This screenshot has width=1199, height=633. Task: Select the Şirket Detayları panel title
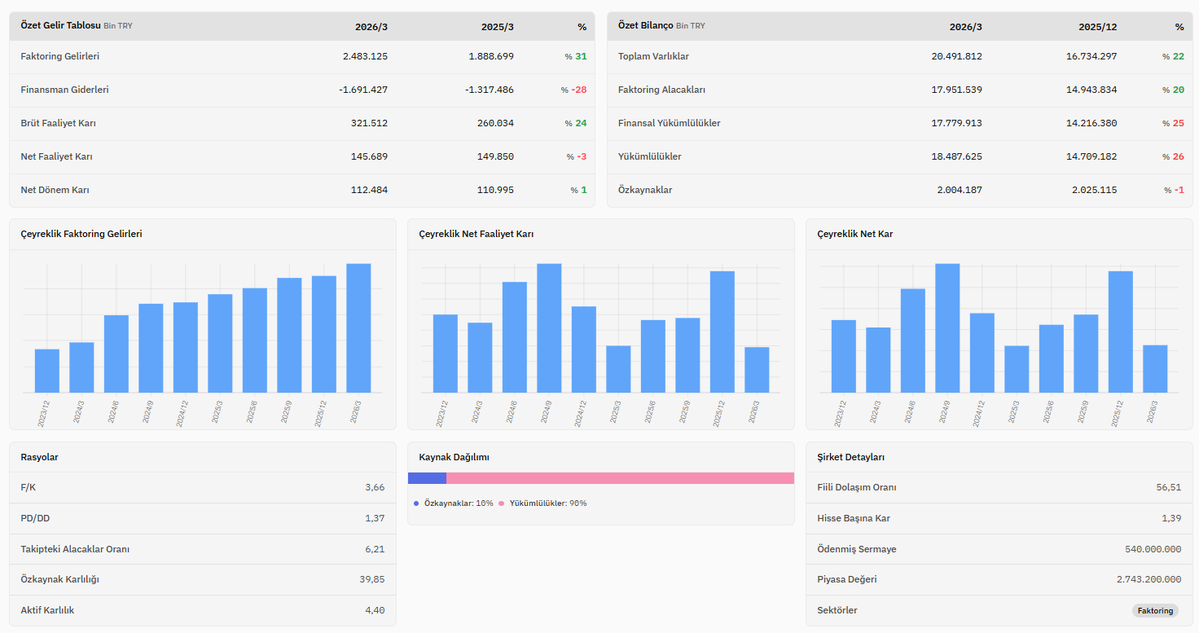coord(851,457)
